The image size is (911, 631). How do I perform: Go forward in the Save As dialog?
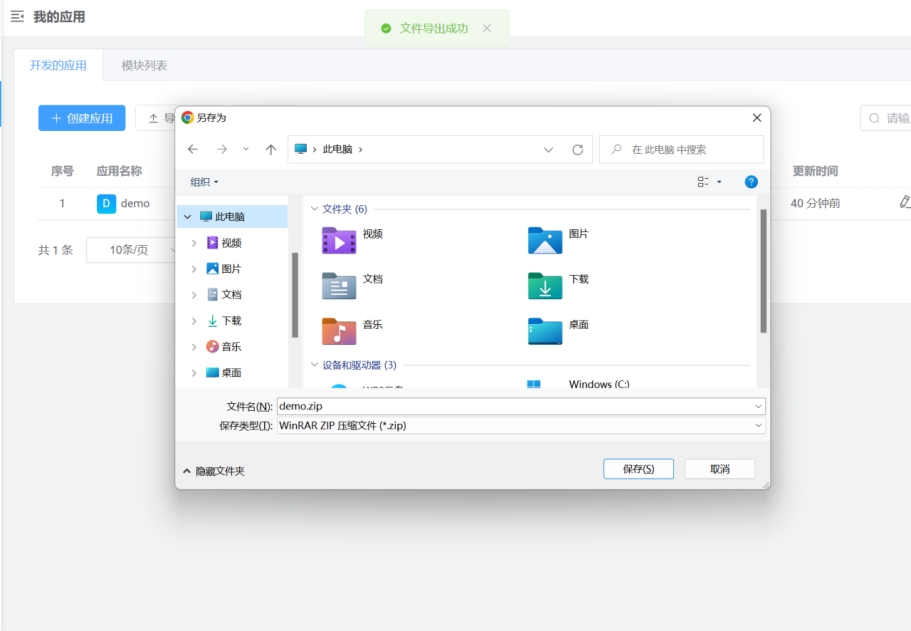tap(222, 149)
